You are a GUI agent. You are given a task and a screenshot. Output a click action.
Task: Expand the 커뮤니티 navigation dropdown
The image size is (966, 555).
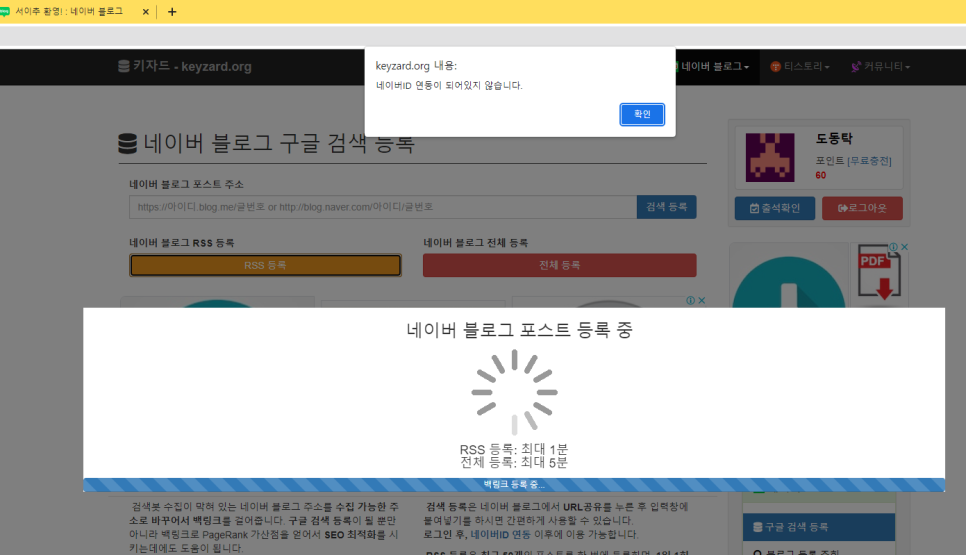click(x=880, y=67)
